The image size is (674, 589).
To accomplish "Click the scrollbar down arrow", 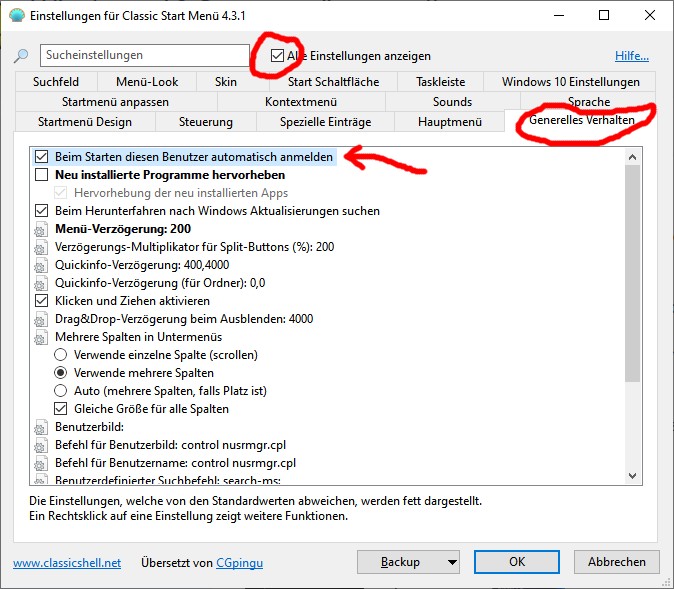I will click(632, 475).
